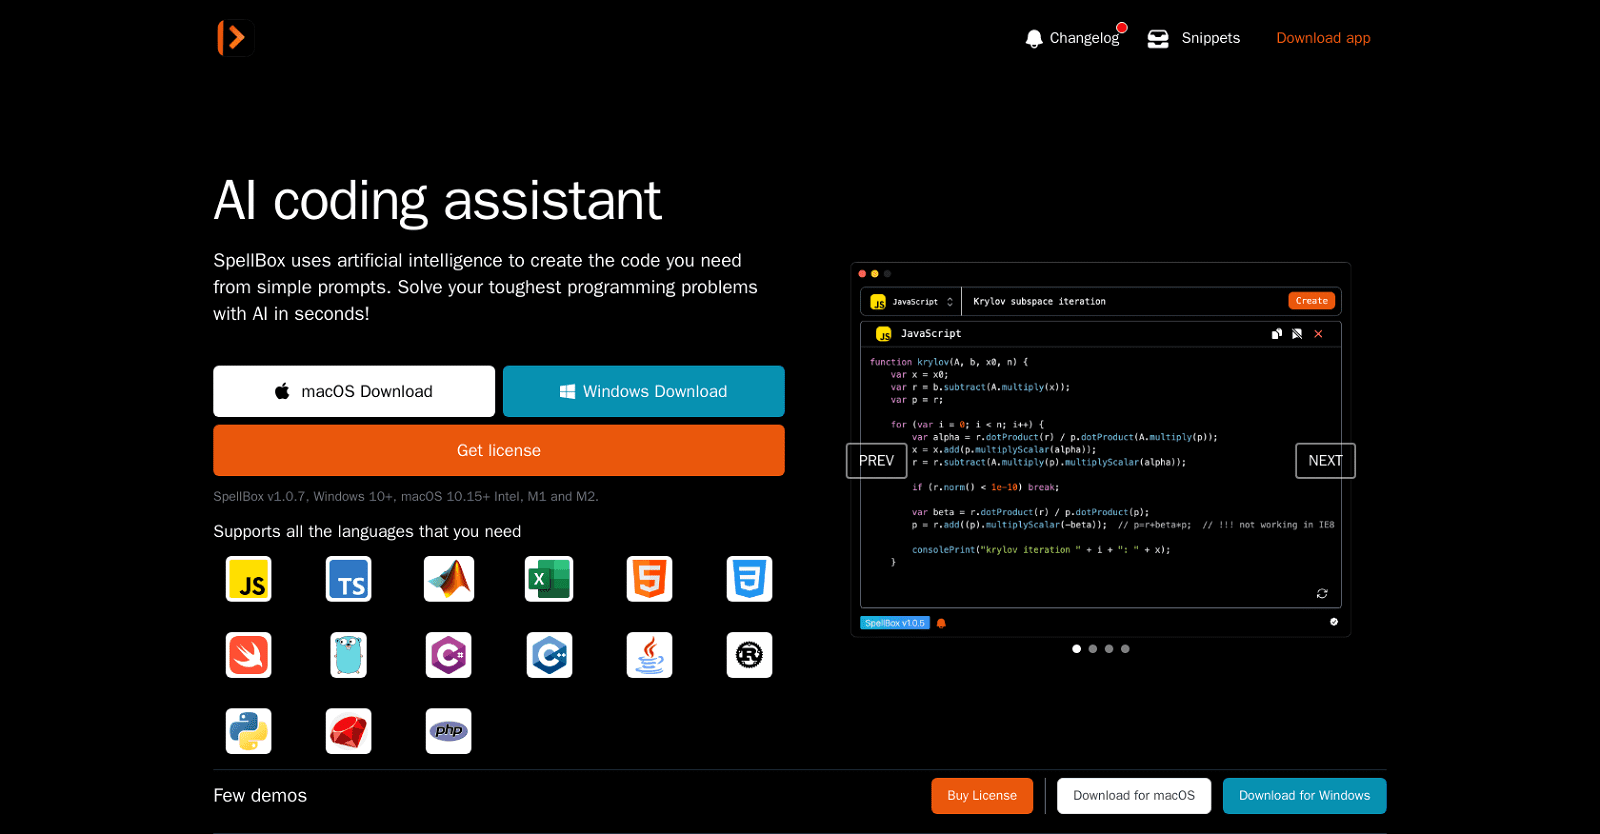This screenshot has height=834, width=1600.
Task: Select the Swift language icon
Action: 249,655
